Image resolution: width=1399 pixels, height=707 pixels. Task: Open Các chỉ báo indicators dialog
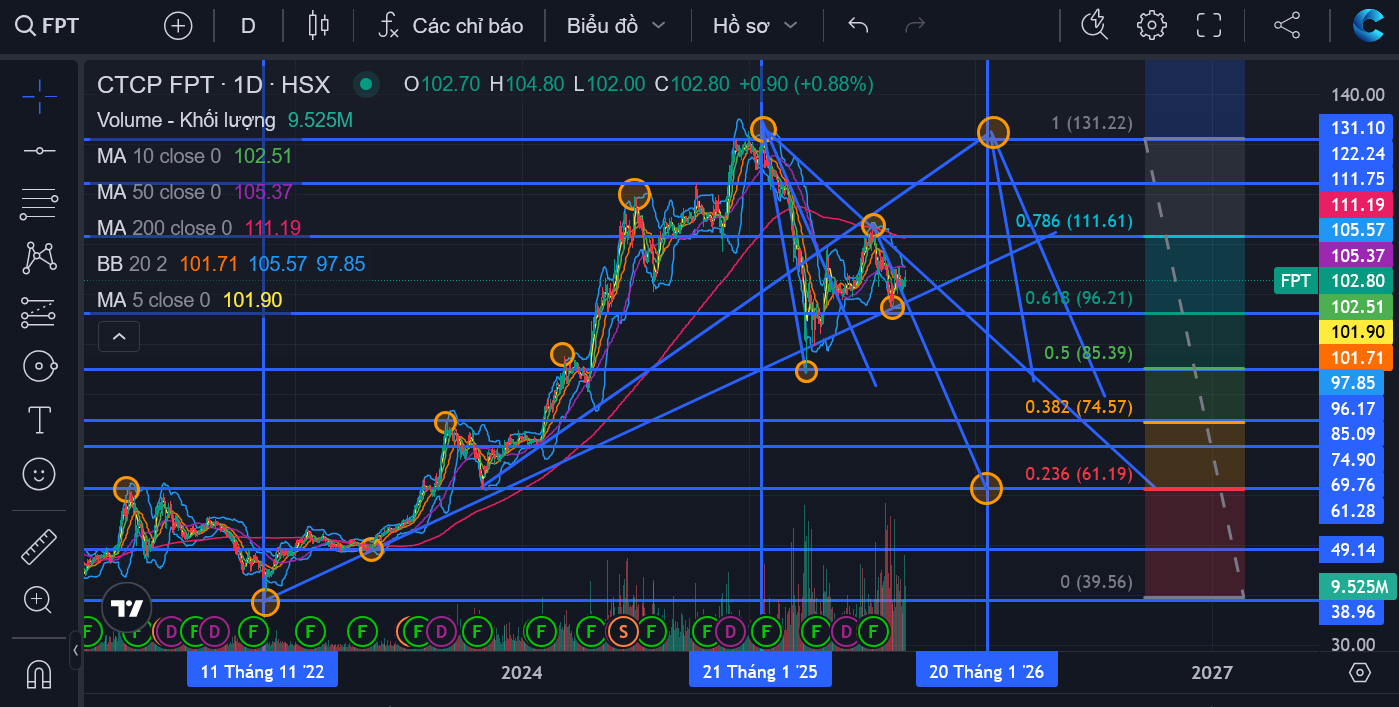[450, 26]
